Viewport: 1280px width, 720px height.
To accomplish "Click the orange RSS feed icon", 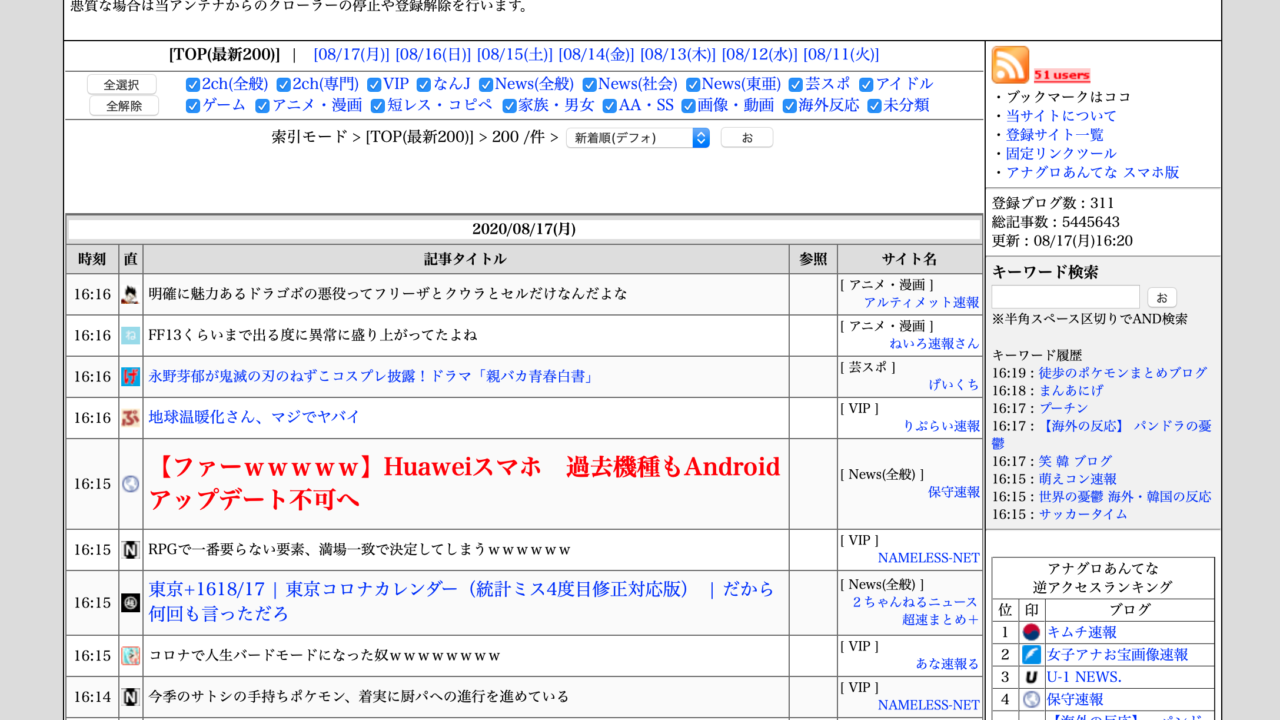I will pyautogui.click(x=1010, y=65).
